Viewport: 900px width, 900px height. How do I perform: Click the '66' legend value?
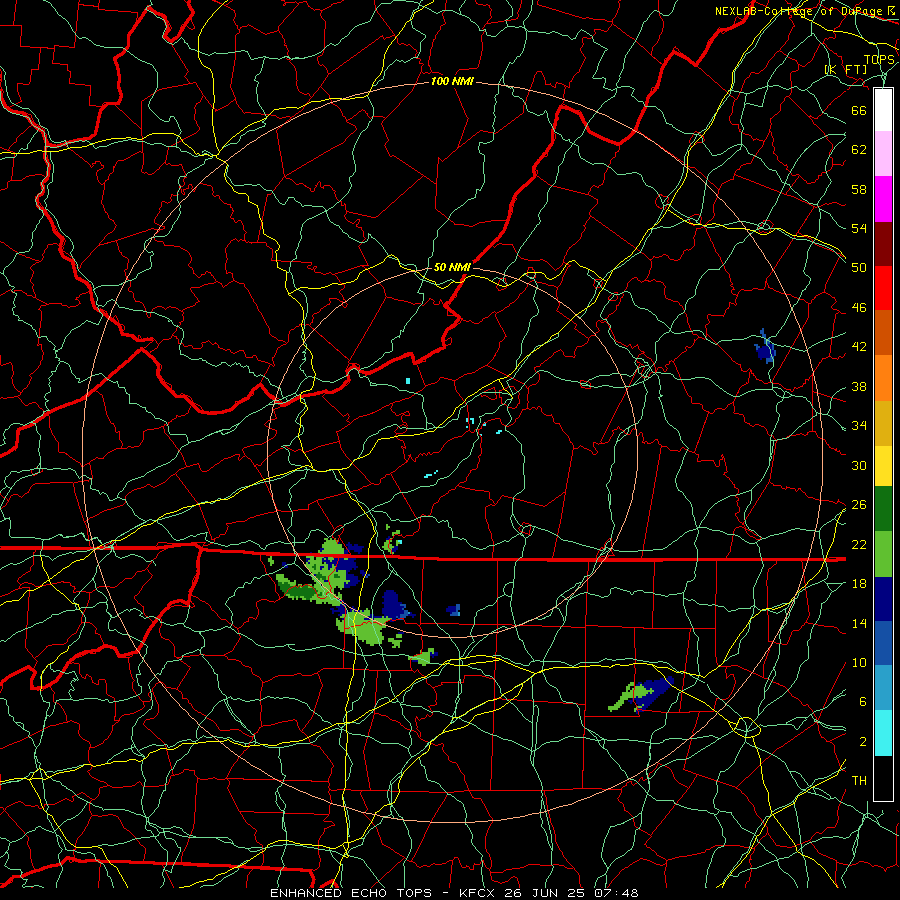[859, 110]
